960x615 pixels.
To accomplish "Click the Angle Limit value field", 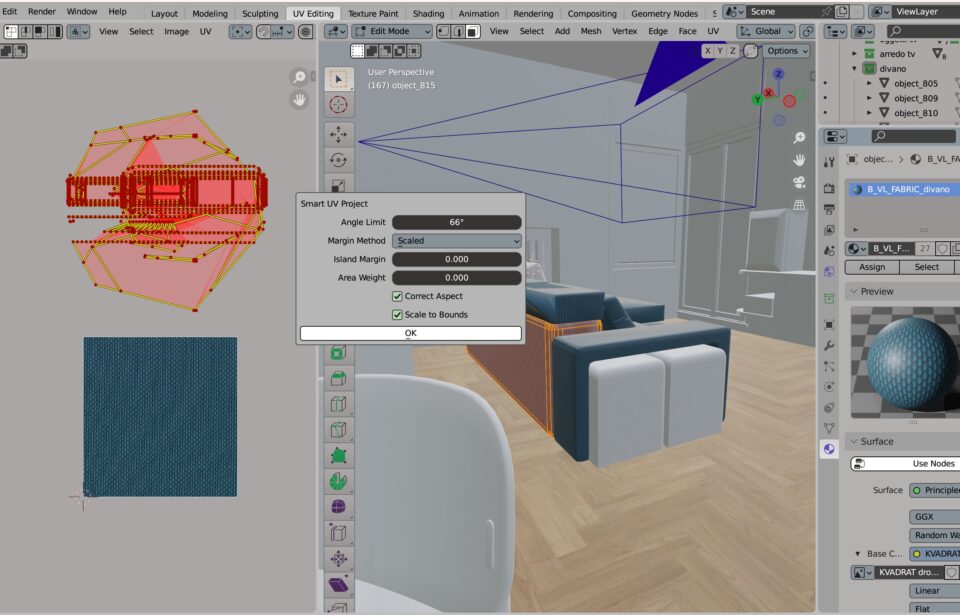I will click(456, 222).
